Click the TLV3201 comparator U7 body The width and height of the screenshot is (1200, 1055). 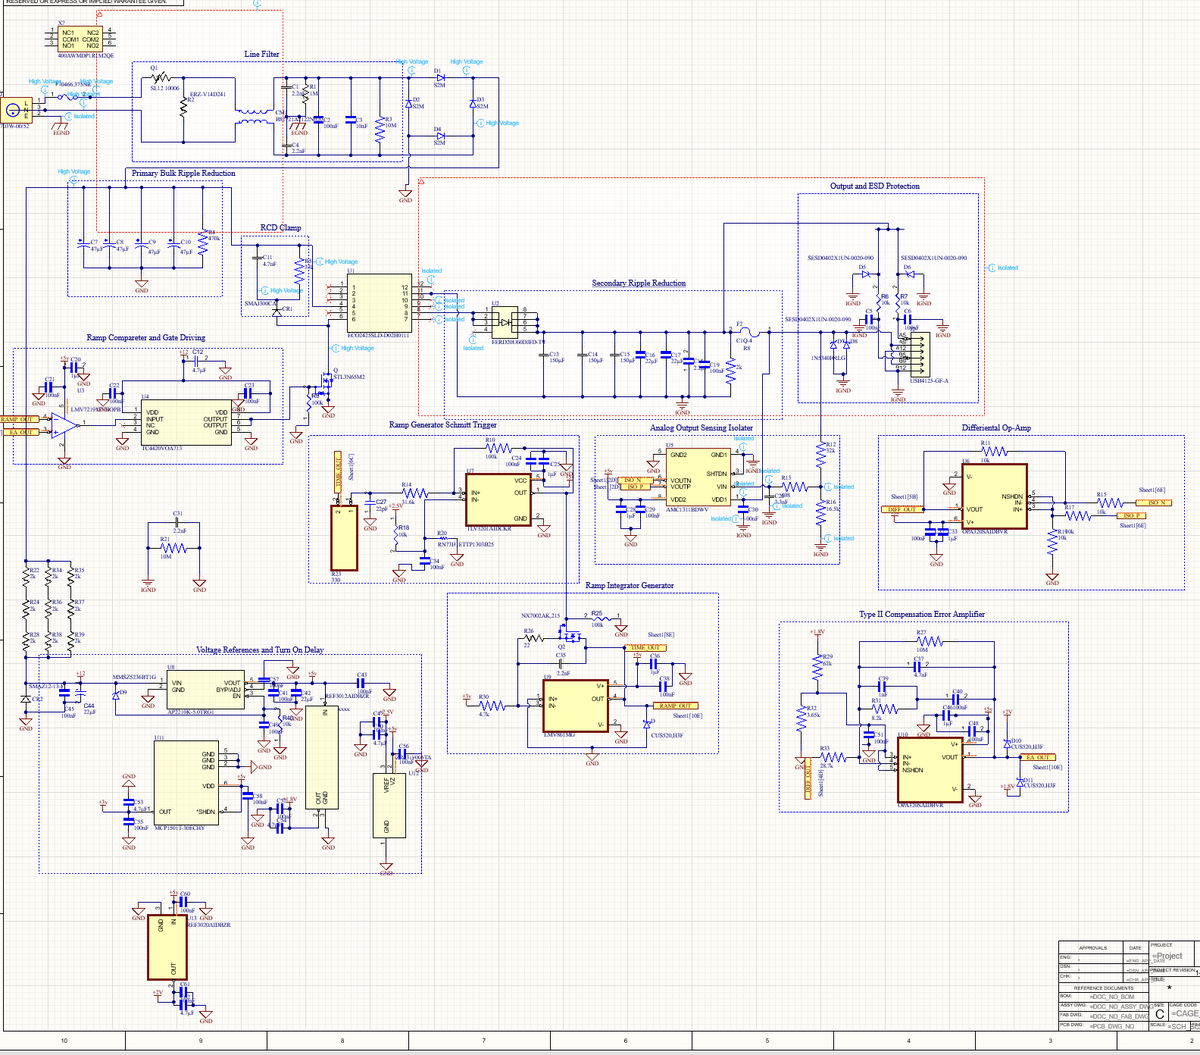[x=498, y=500]
